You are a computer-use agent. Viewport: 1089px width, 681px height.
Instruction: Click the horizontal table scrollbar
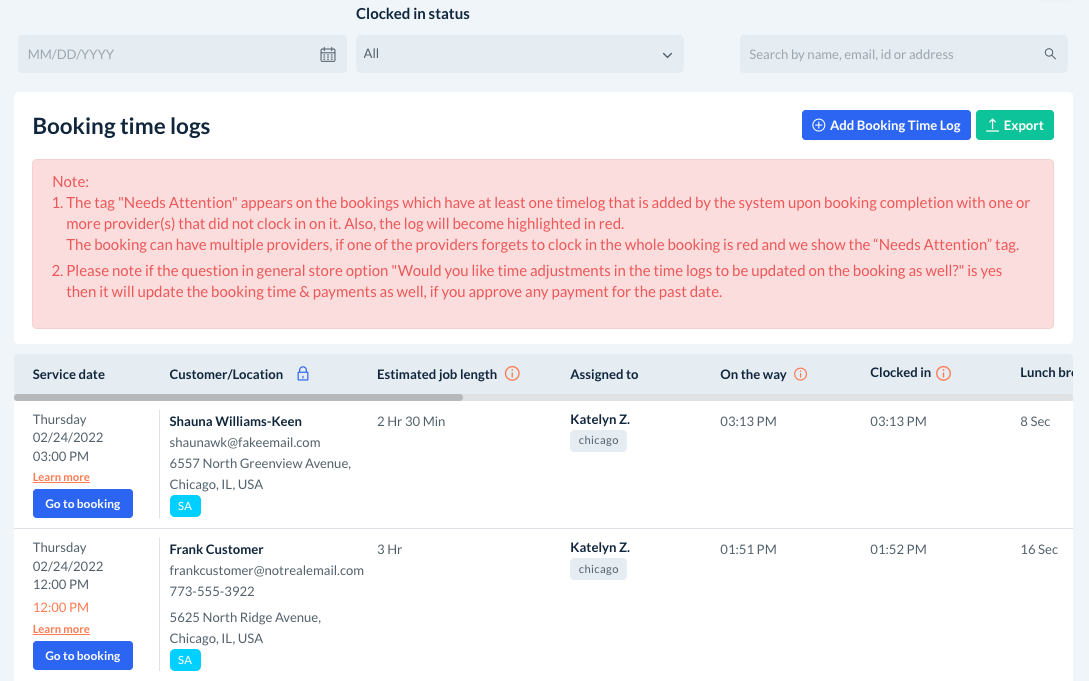coord(238,397)
